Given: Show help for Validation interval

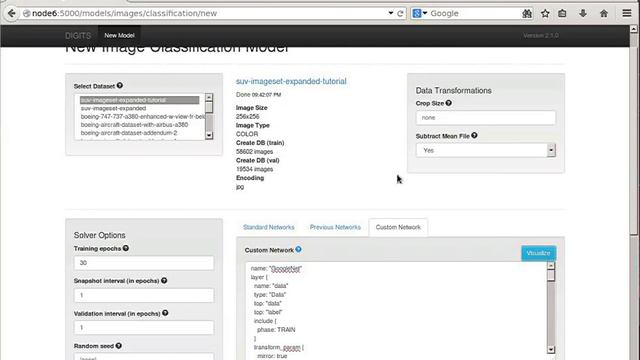Looking at the screenshot, I should [x=165, y=313].
